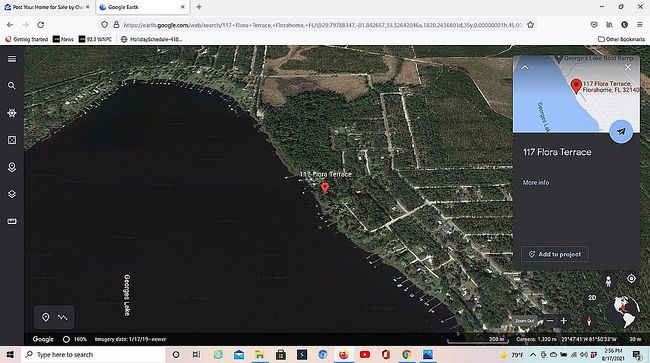The image size is (650, 363).
Task: Toggle the 2D view button
Action: click(592, 298)
